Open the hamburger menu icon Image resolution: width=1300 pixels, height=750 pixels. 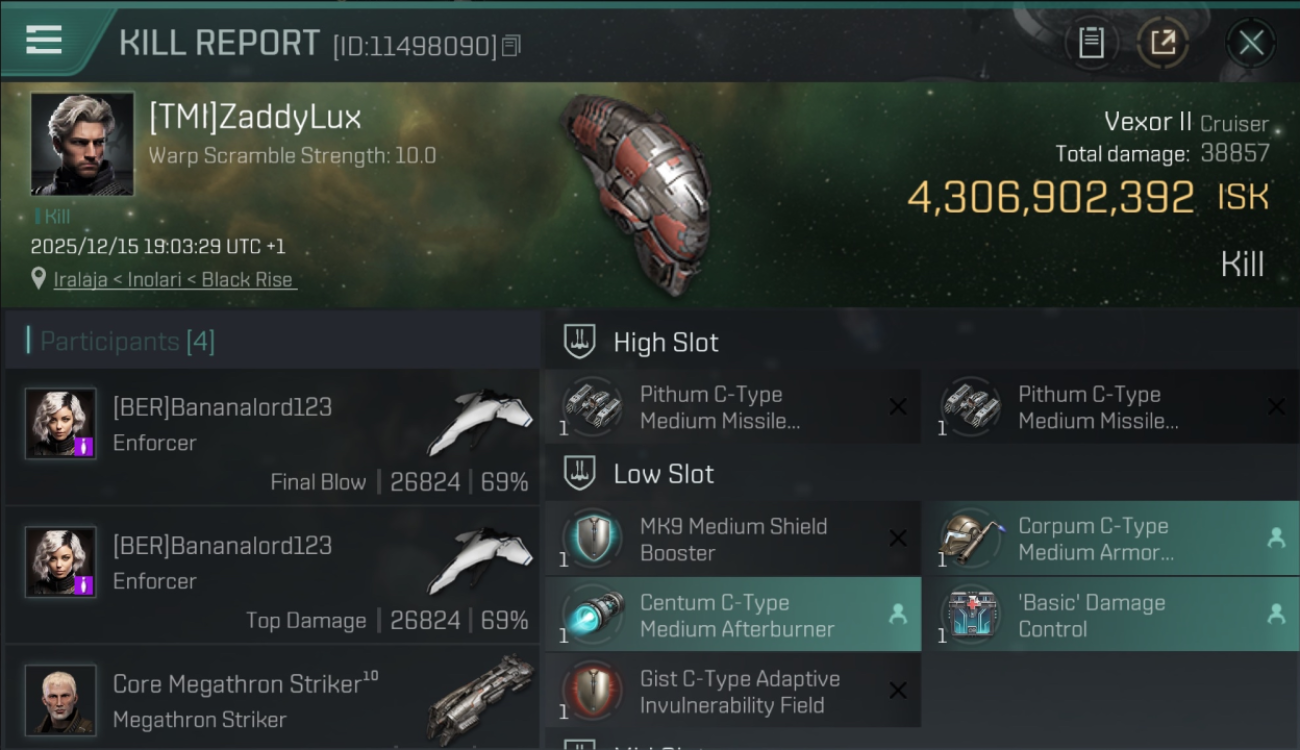coord(44,40)
